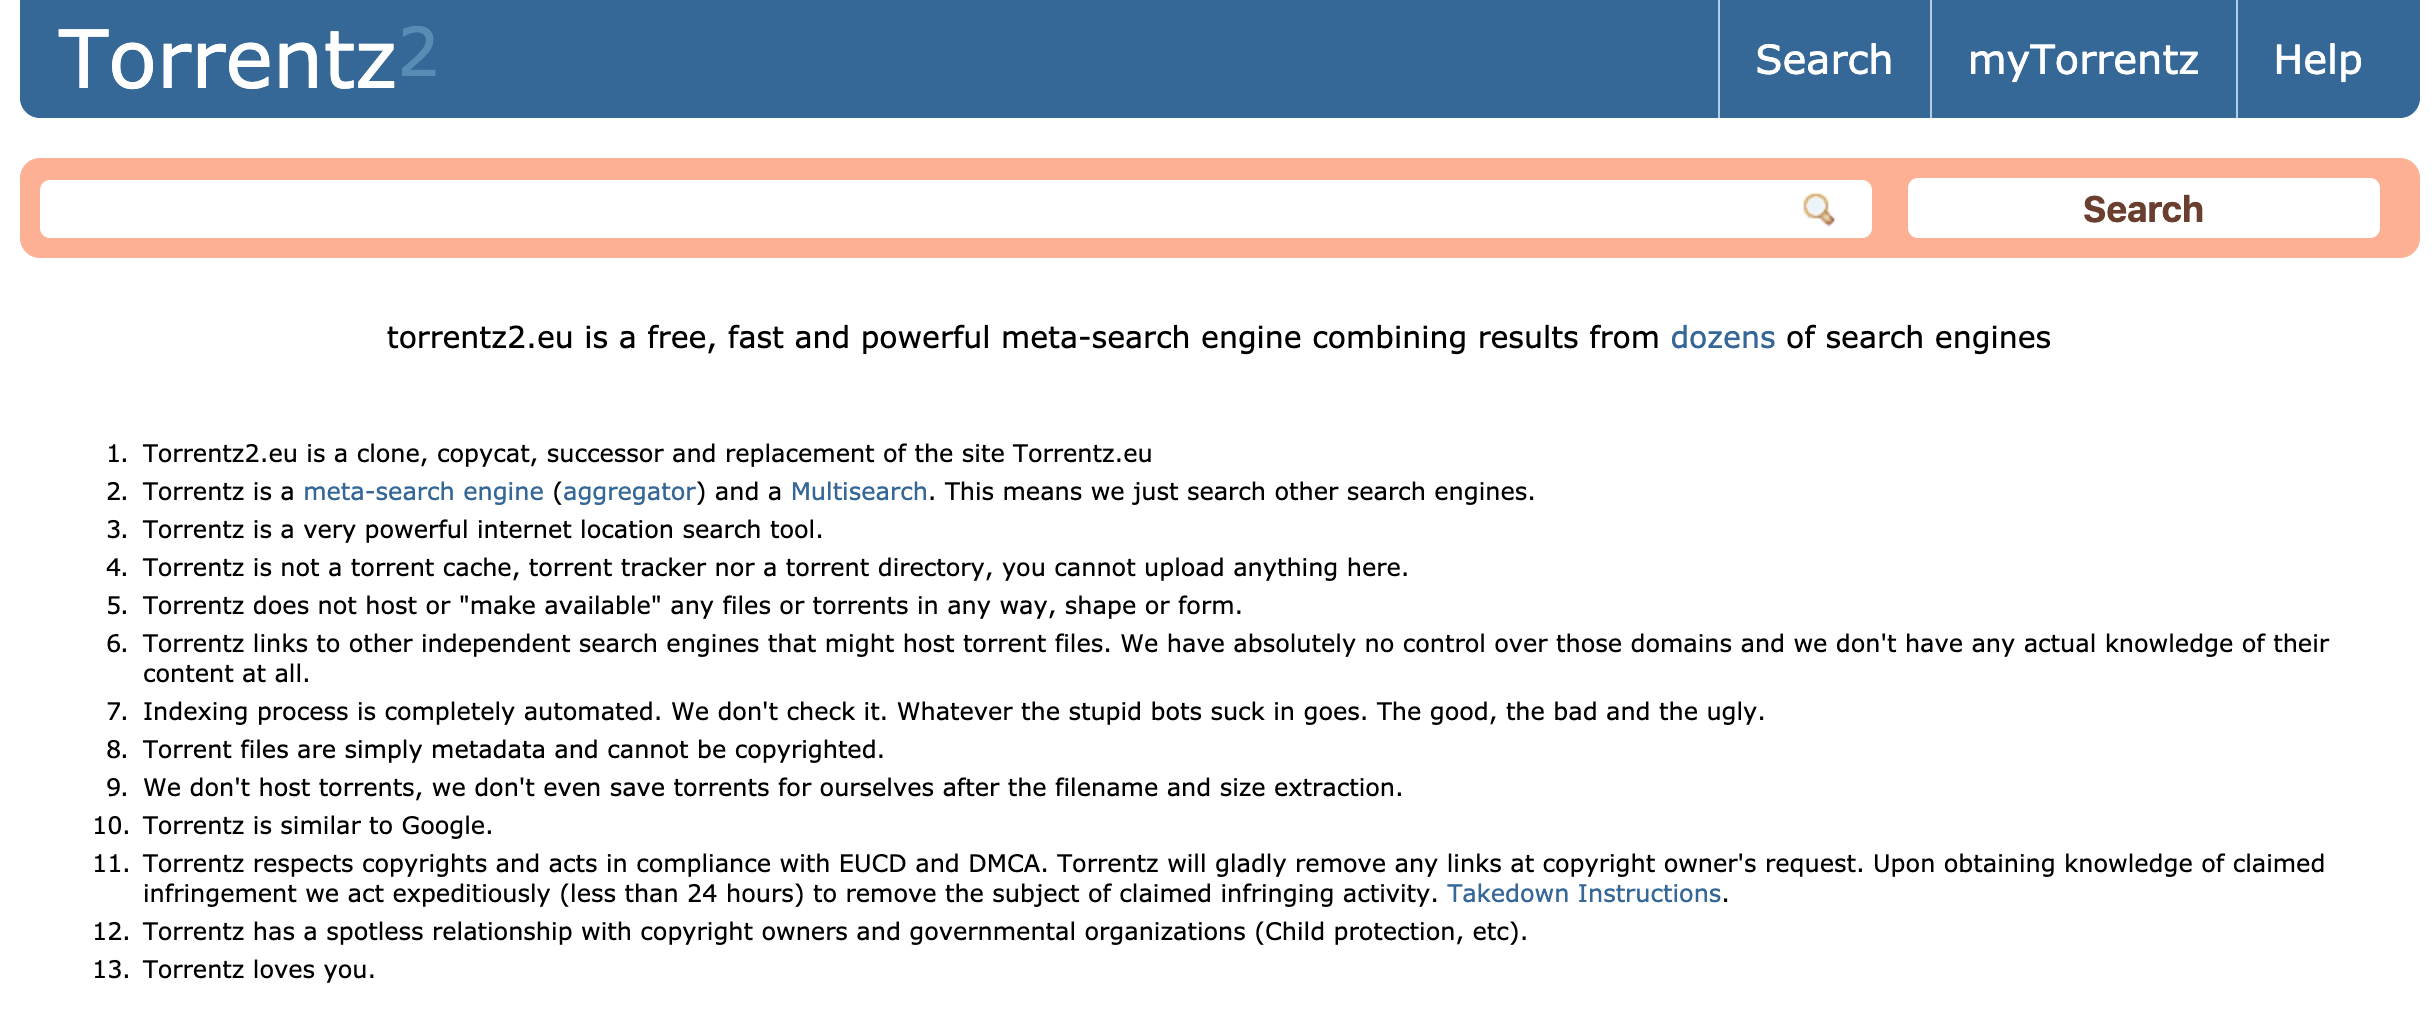Click the line about "spotless relationship with copyright owners"
Viewport: 2432px width, 1014px height.
835,932
